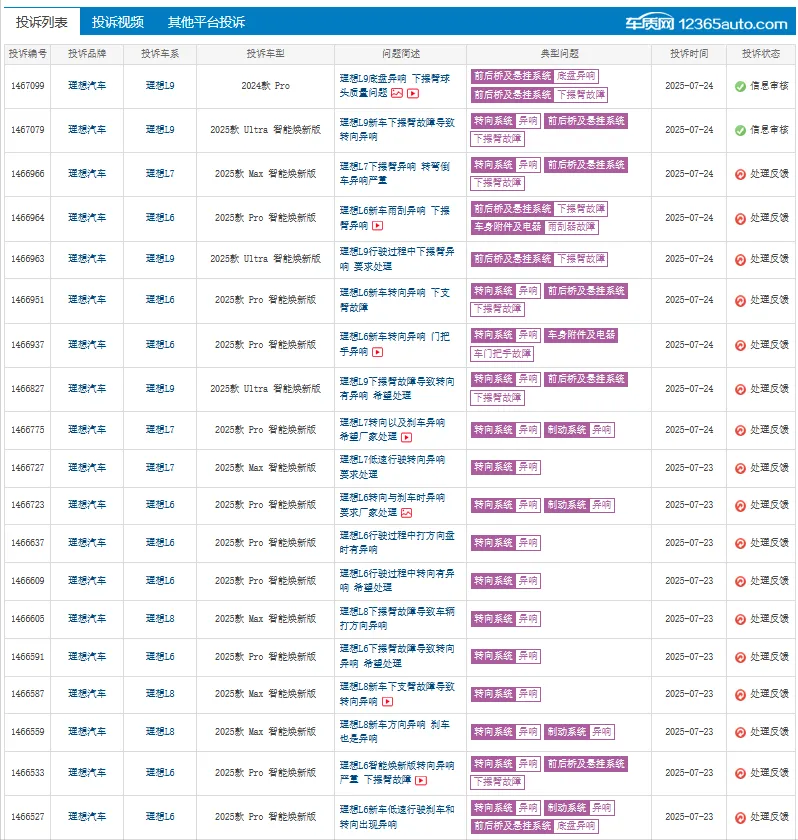Image resolution: width=798 pixels, height=840 pixels.
Task: Click 转向系统 tag in row 1466727
Action: (x=493, y=467)
